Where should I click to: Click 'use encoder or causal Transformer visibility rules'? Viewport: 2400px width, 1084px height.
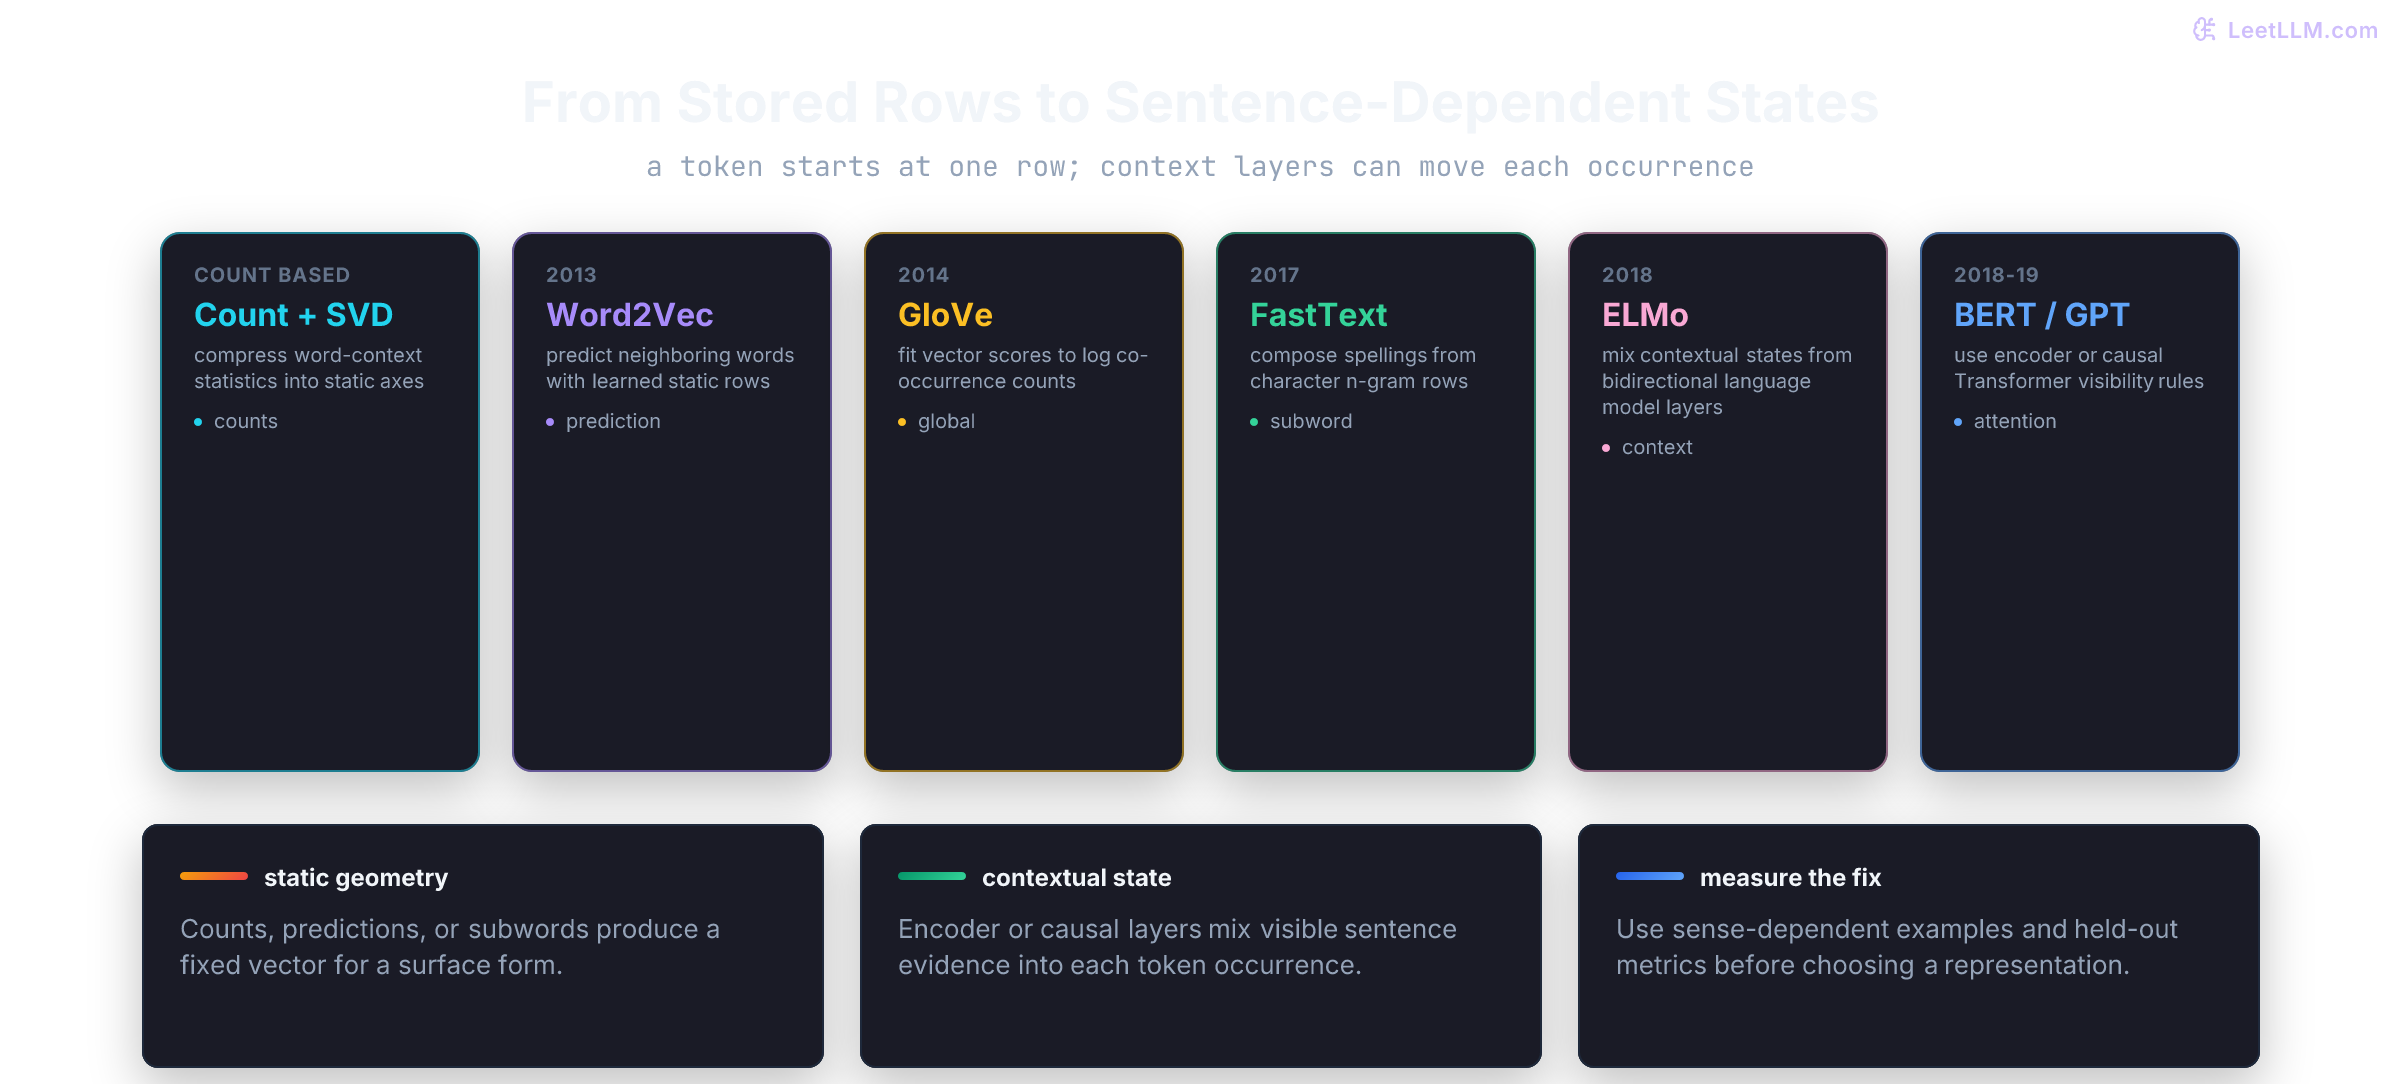pos(2079,368)
